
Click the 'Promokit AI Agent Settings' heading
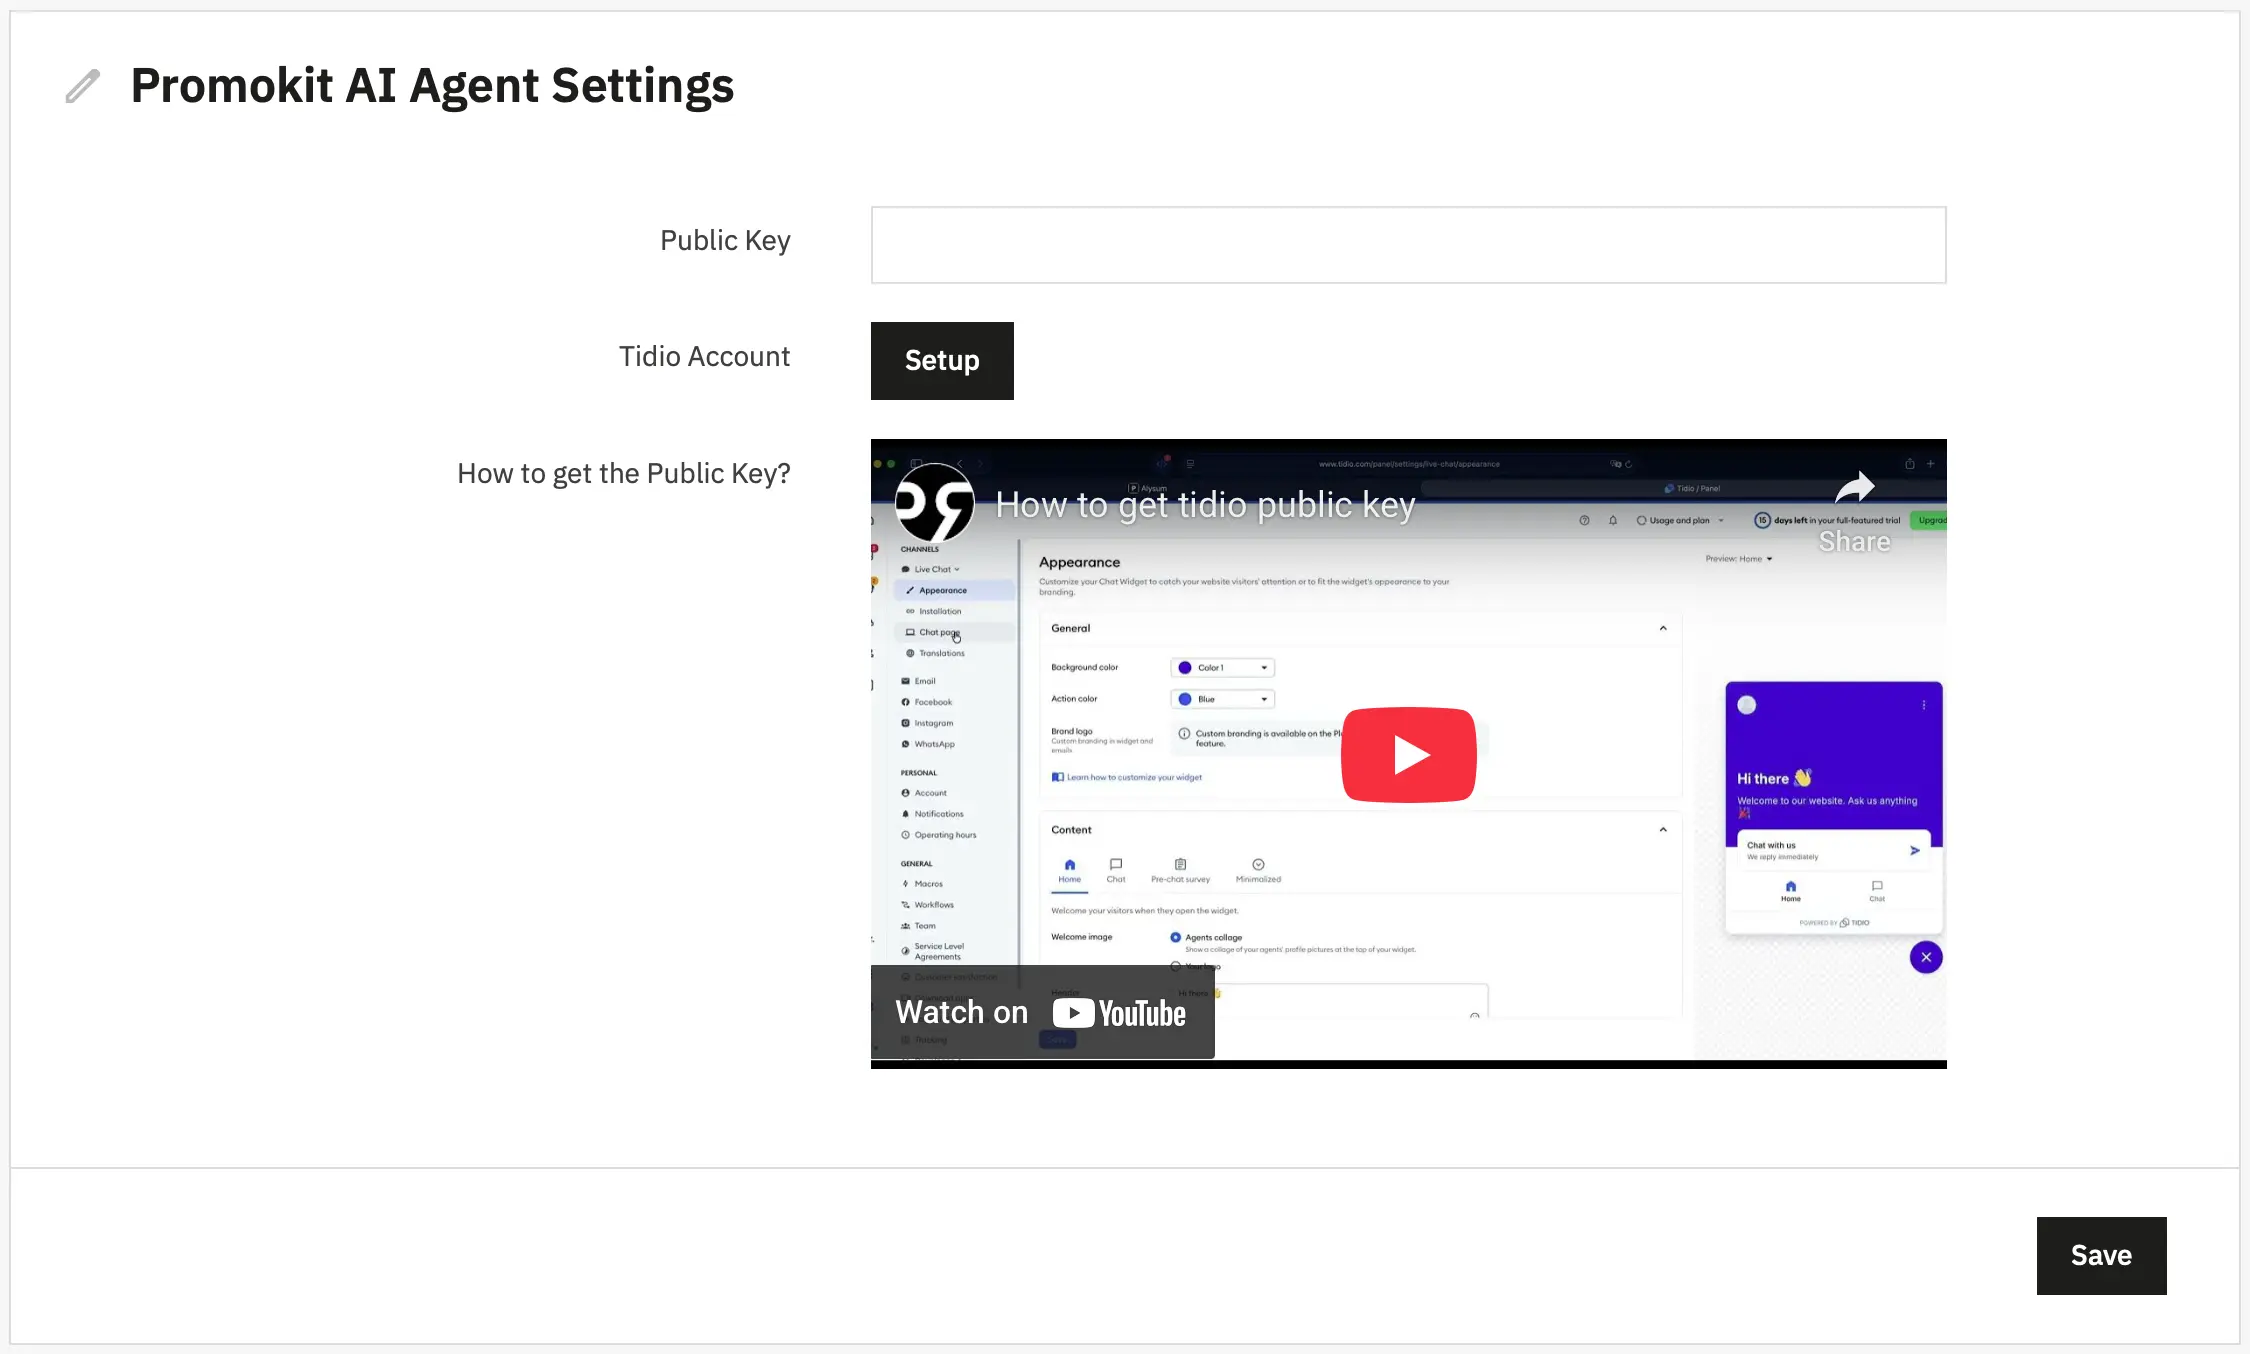click(432, 86)
